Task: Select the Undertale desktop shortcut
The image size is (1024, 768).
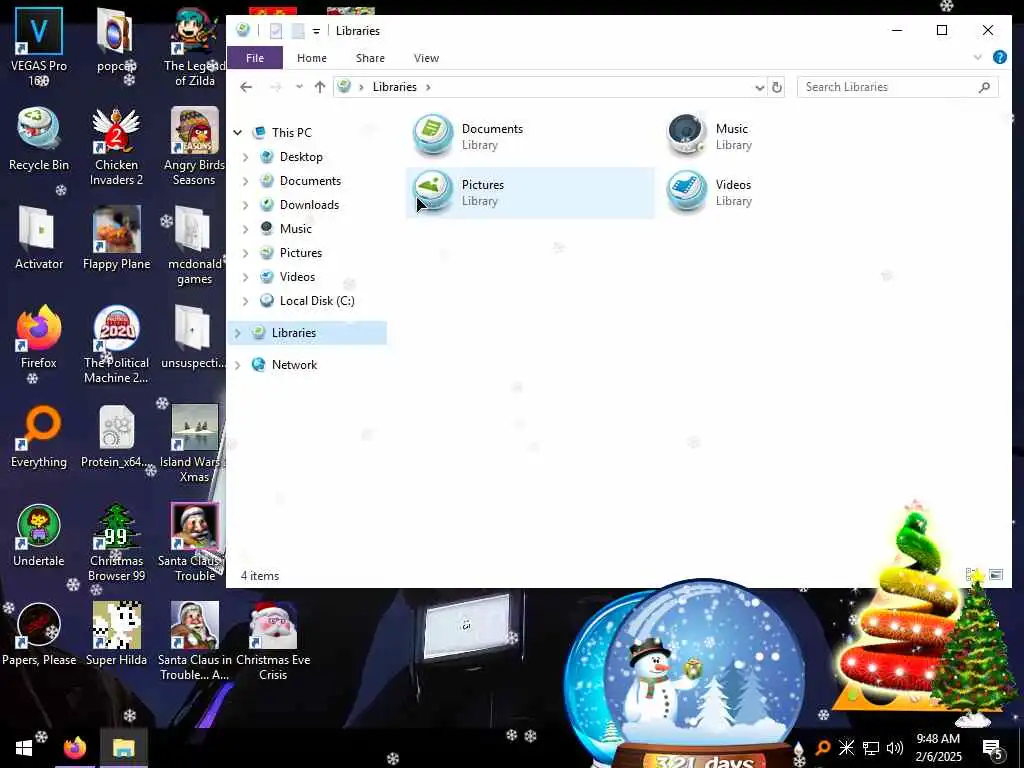Action: click(x=39, y=536)
